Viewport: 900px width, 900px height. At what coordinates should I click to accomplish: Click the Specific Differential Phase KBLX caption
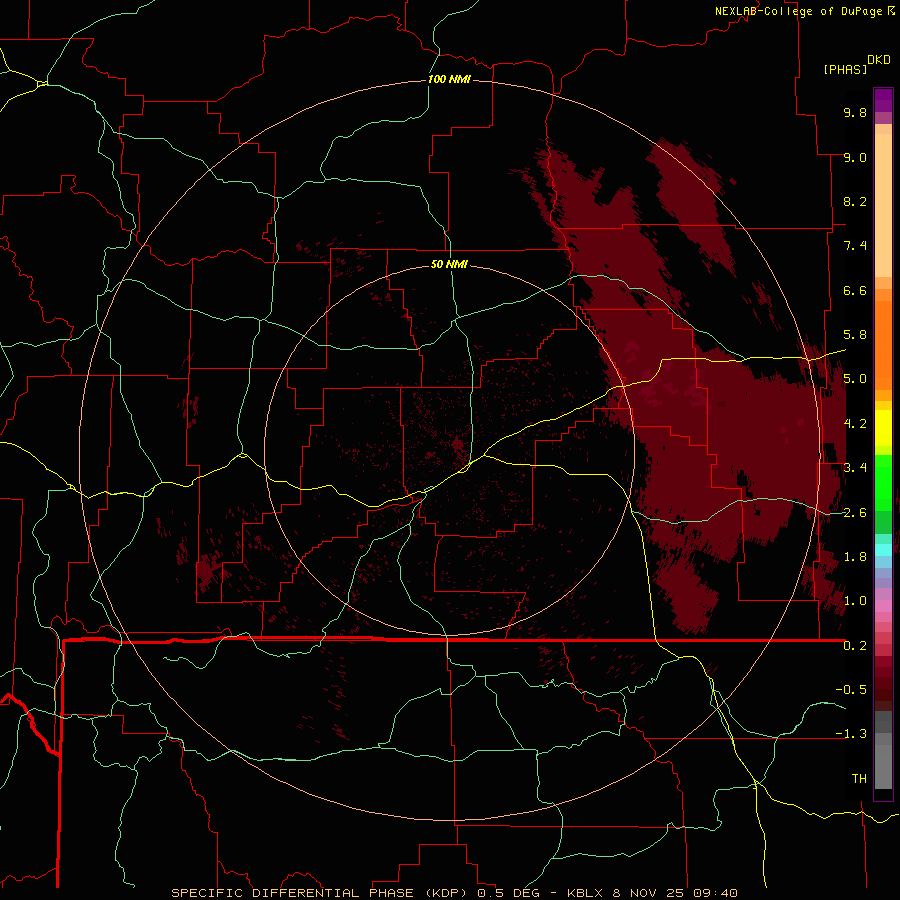[454, 893]
